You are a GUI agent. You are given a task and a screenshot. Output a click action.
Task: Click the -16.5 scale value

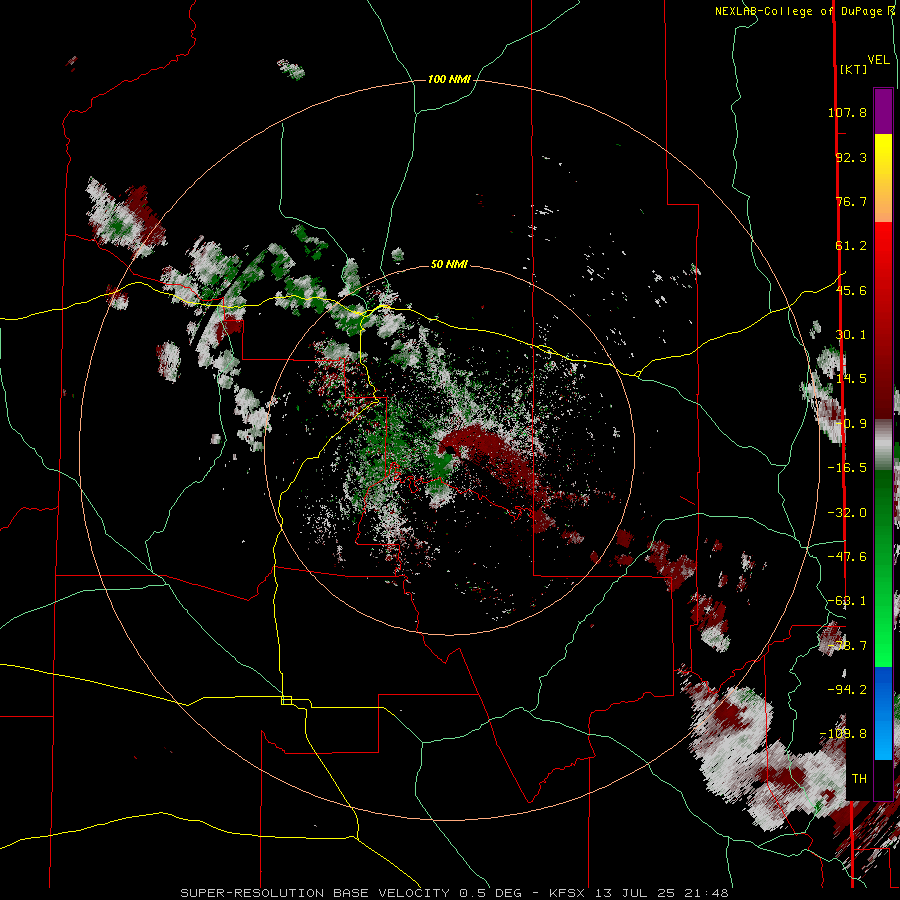[x=847, y=468]
